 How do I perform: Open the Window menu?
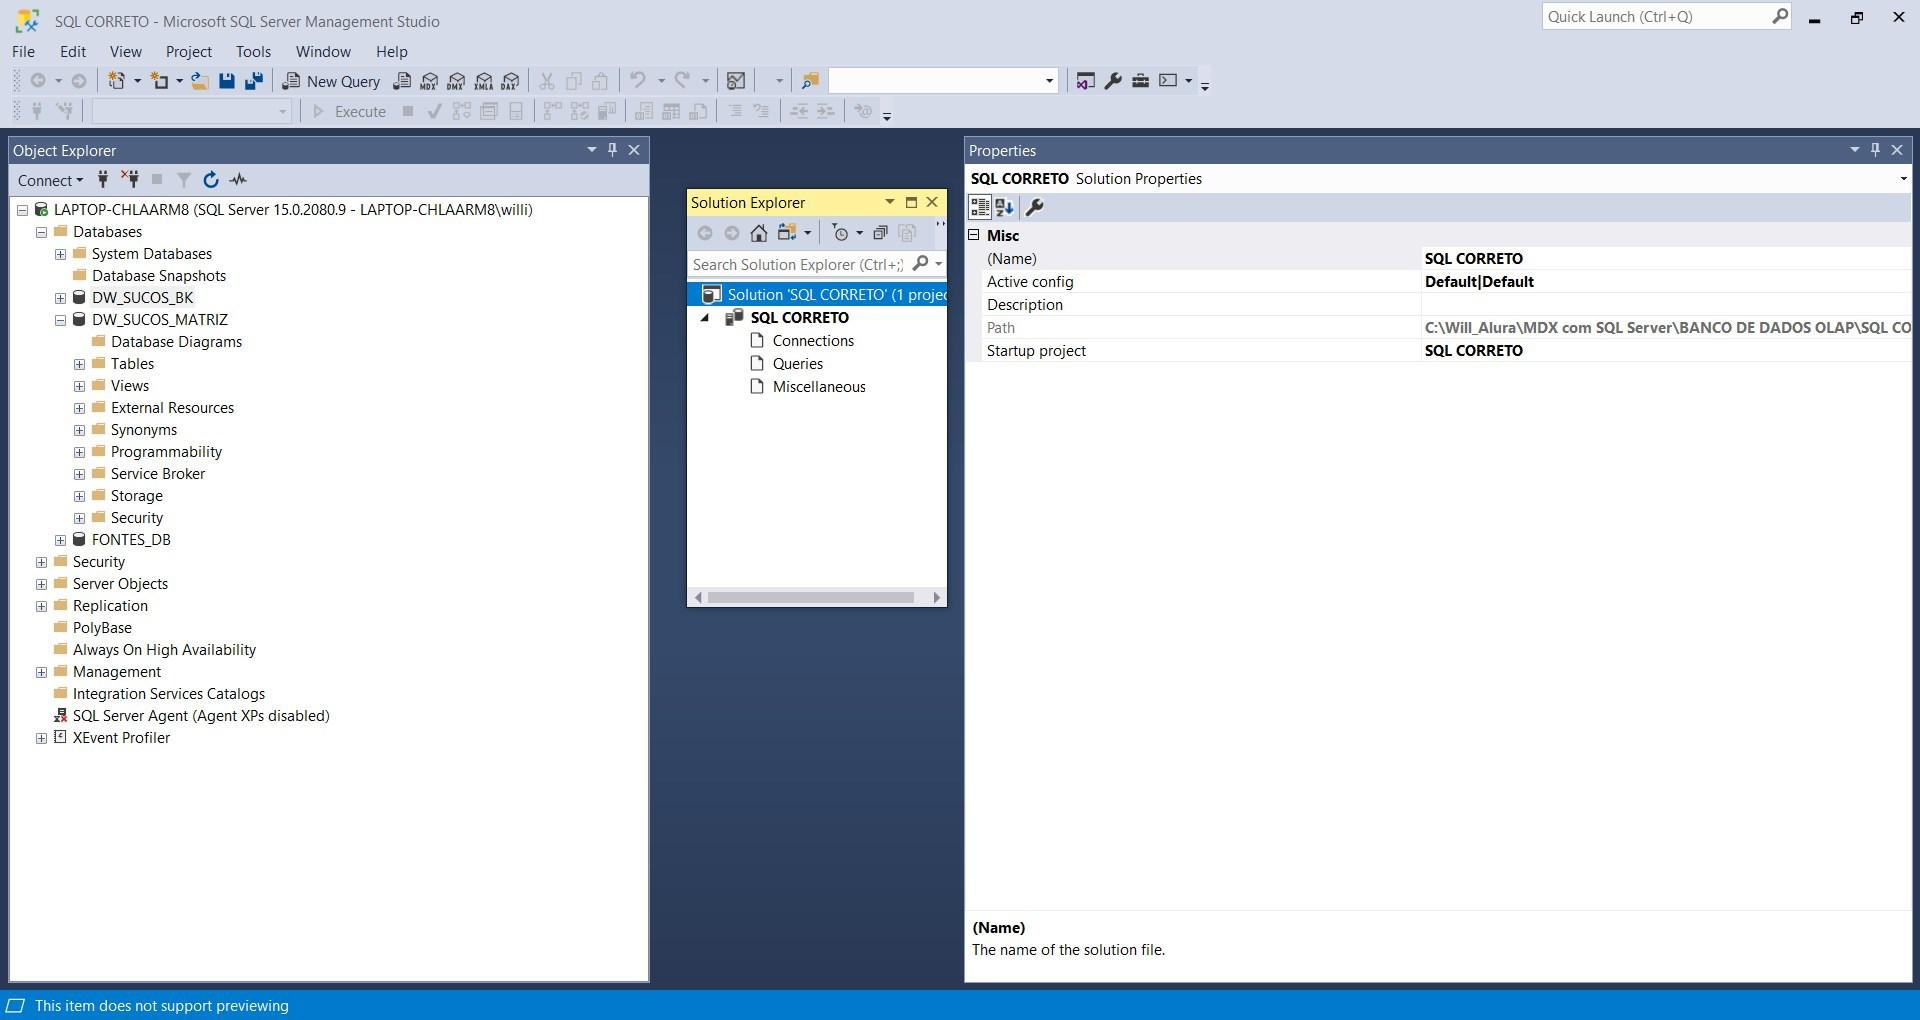323,51
